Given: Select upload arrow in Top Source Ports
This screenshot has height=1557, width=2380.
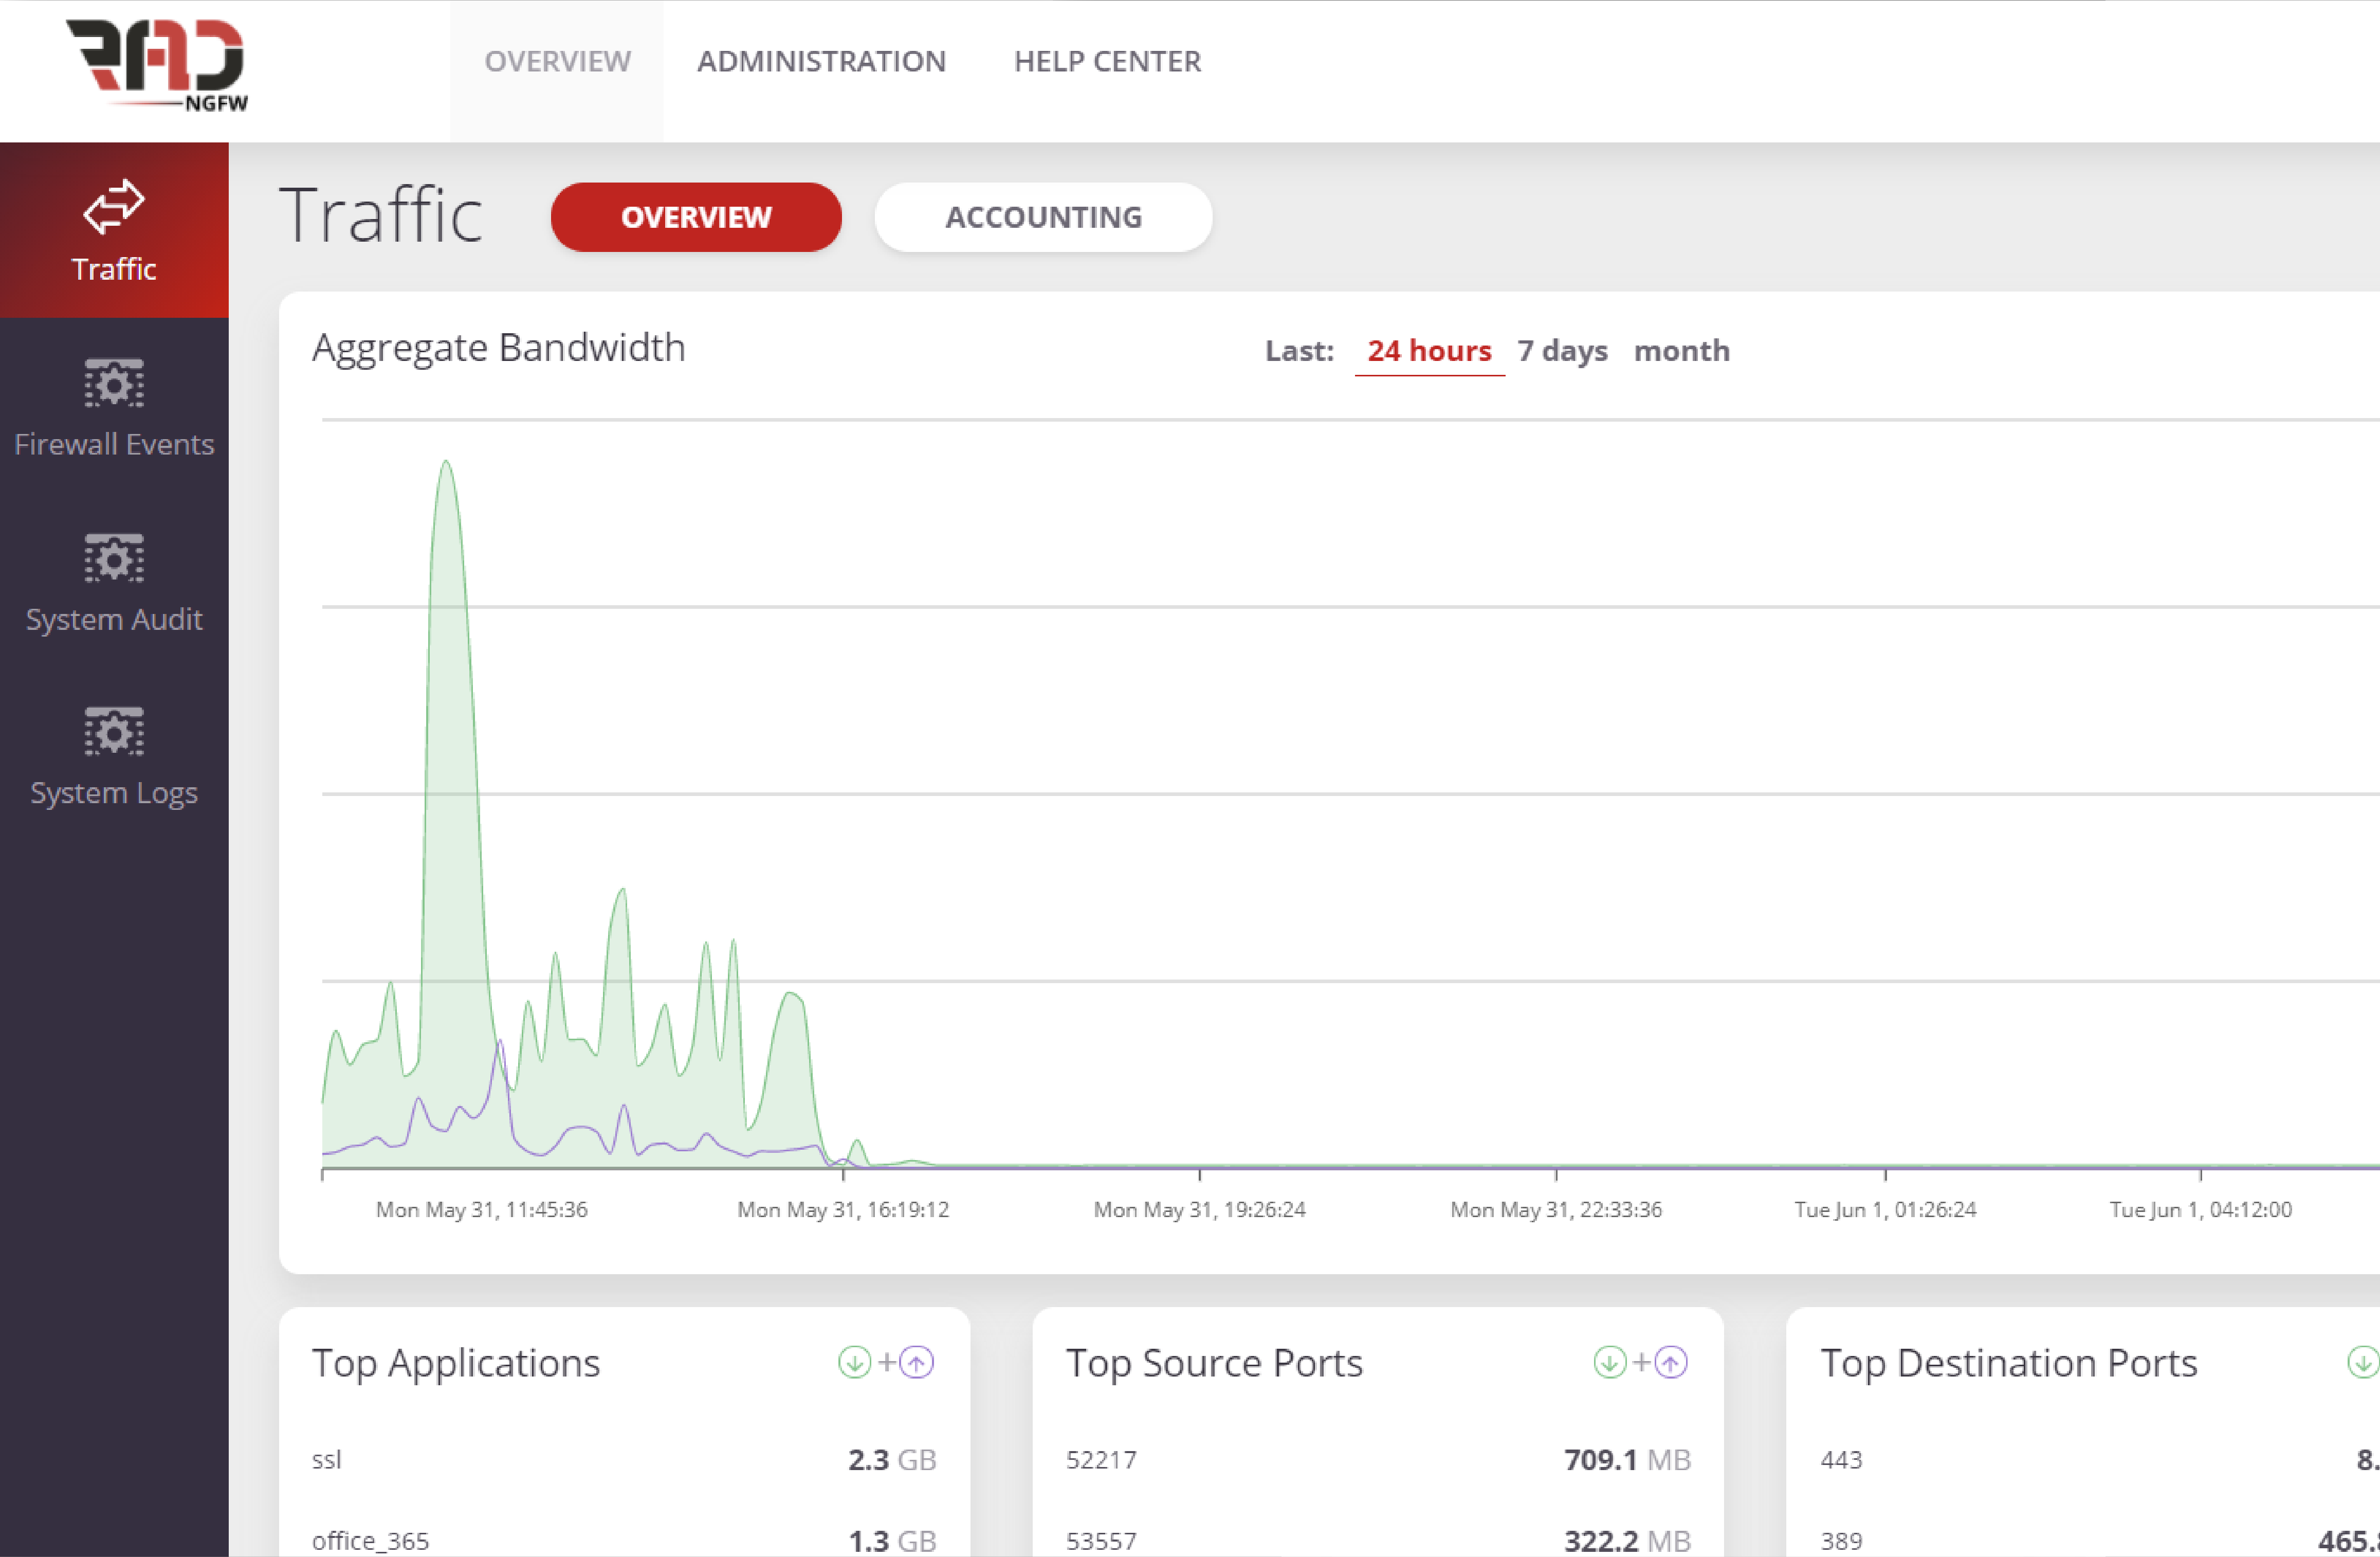Looking at the screenshot, I should (1671, 1362).
